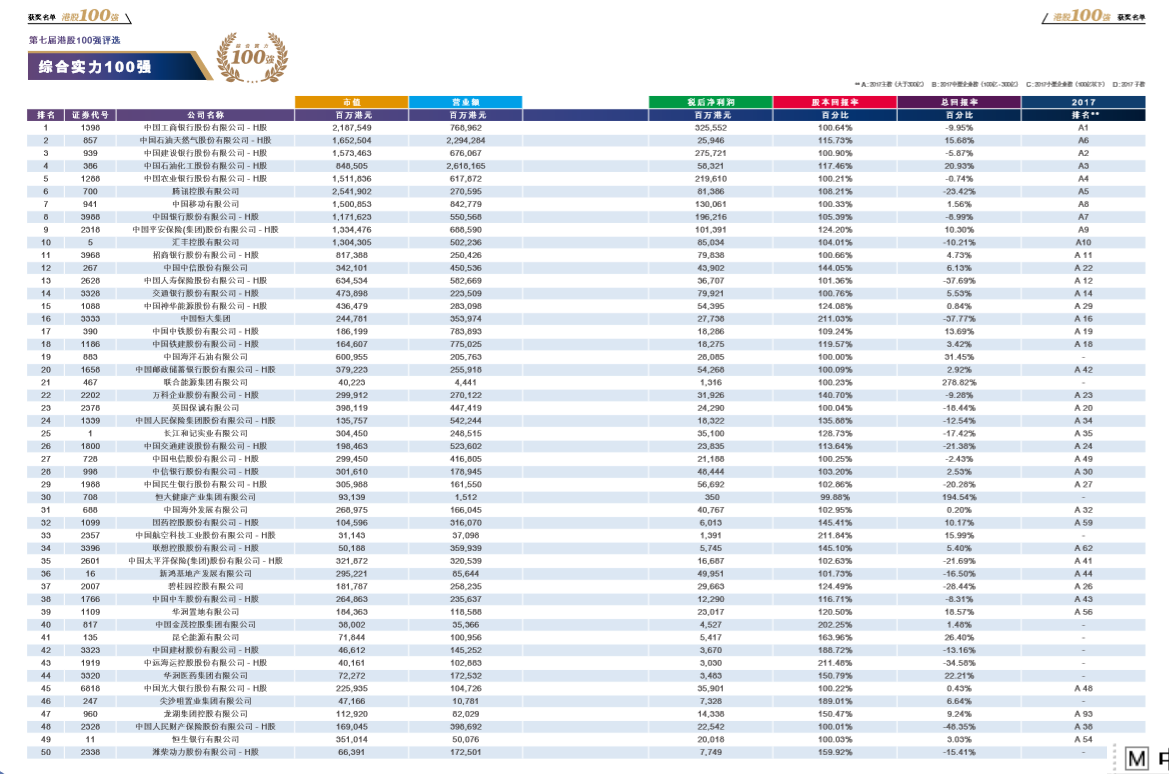
Task: Click the 2017 ranking column header
Action: click(x=1083, y=102)
